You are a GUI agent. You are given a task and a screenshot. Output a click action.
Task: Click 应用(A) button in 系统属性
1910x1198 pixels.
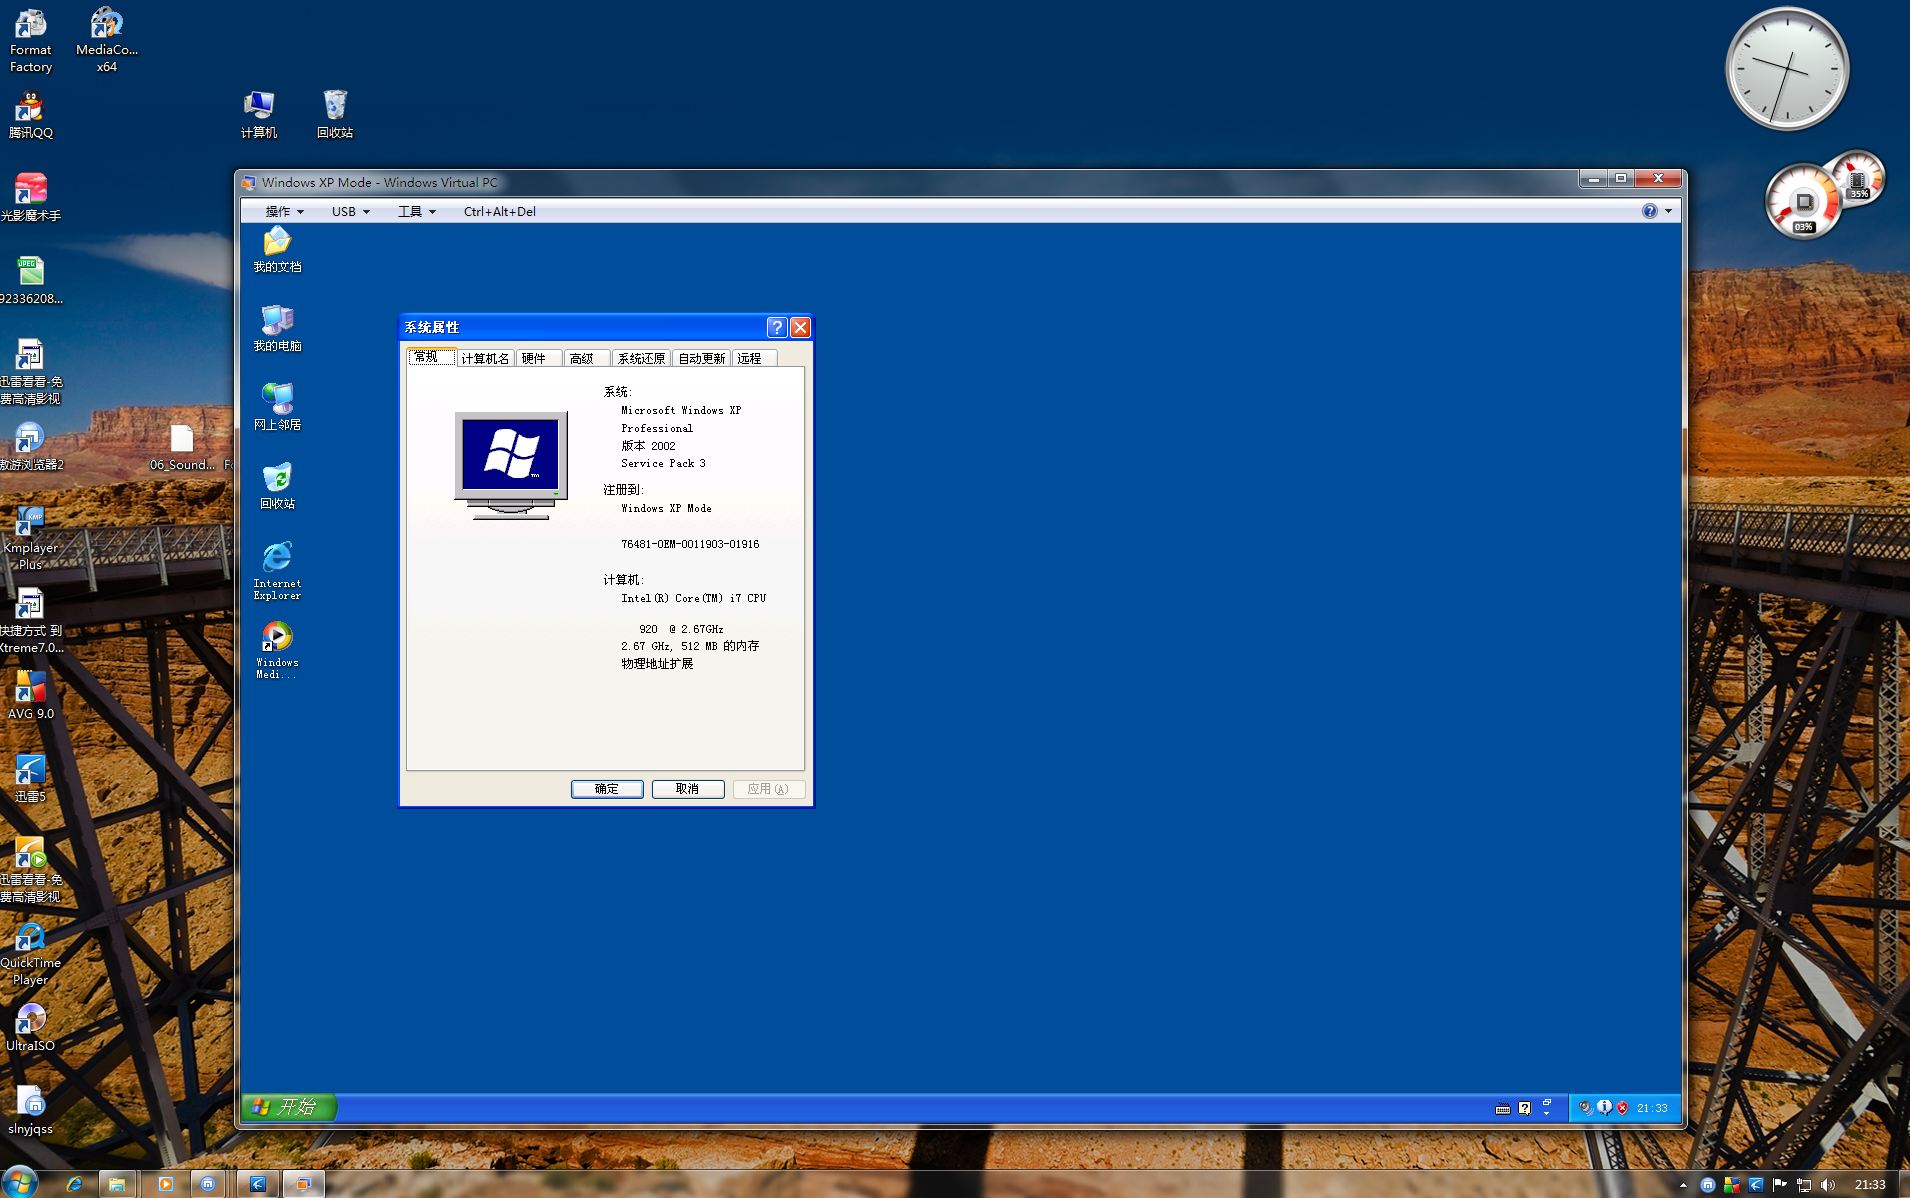[769, 789]
